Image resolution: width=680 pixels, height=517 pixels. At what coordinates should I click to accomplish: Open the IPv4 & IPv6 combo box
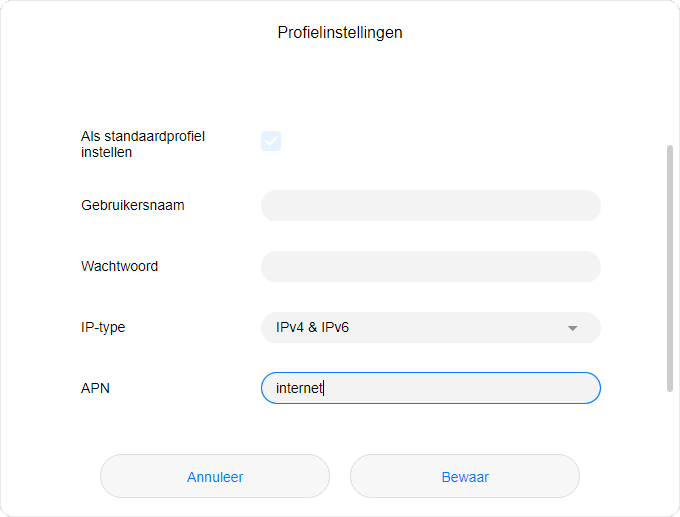point(430,328)
